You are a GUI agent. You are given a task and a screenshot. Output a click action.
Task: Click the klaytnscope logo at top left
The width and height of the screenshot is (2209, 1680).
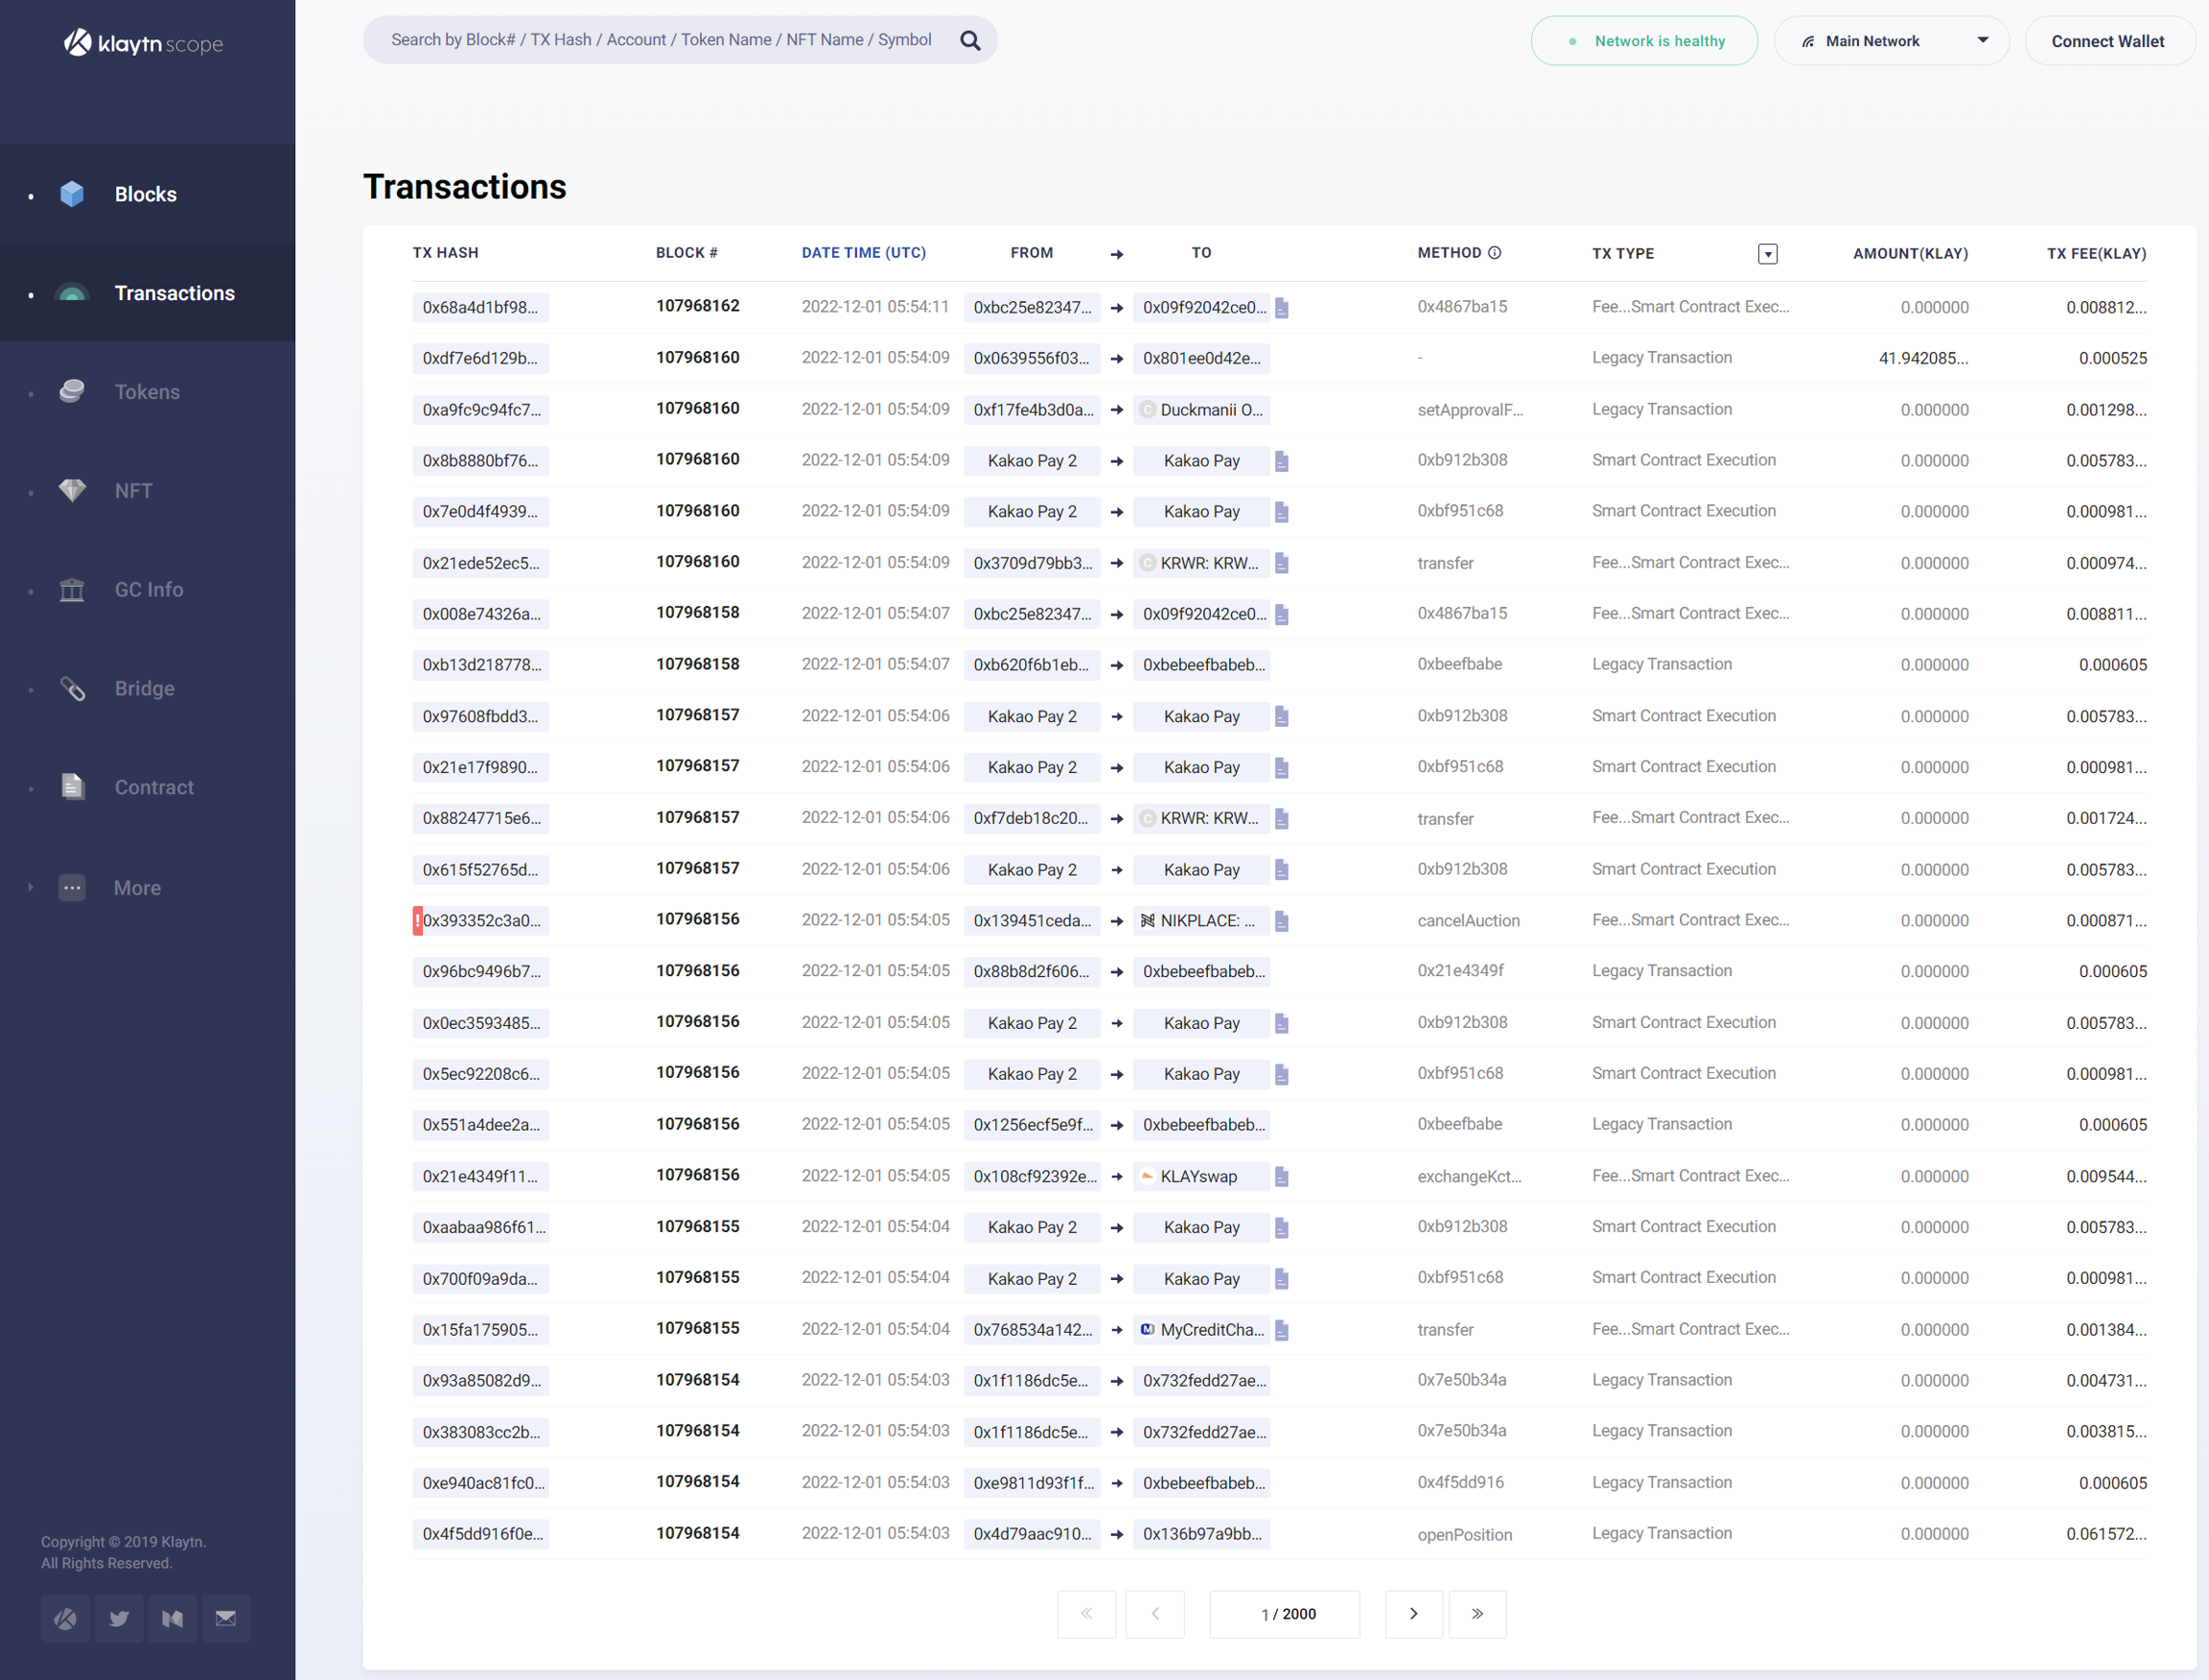tap(144, 43)
